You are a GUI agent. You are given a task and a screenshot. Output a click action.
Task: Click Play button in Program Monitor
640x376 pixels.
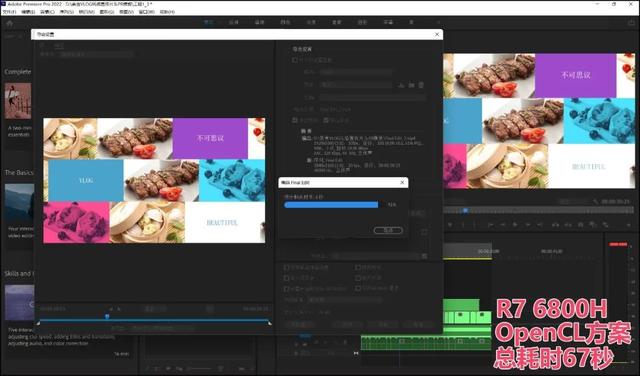coord(515,225)
